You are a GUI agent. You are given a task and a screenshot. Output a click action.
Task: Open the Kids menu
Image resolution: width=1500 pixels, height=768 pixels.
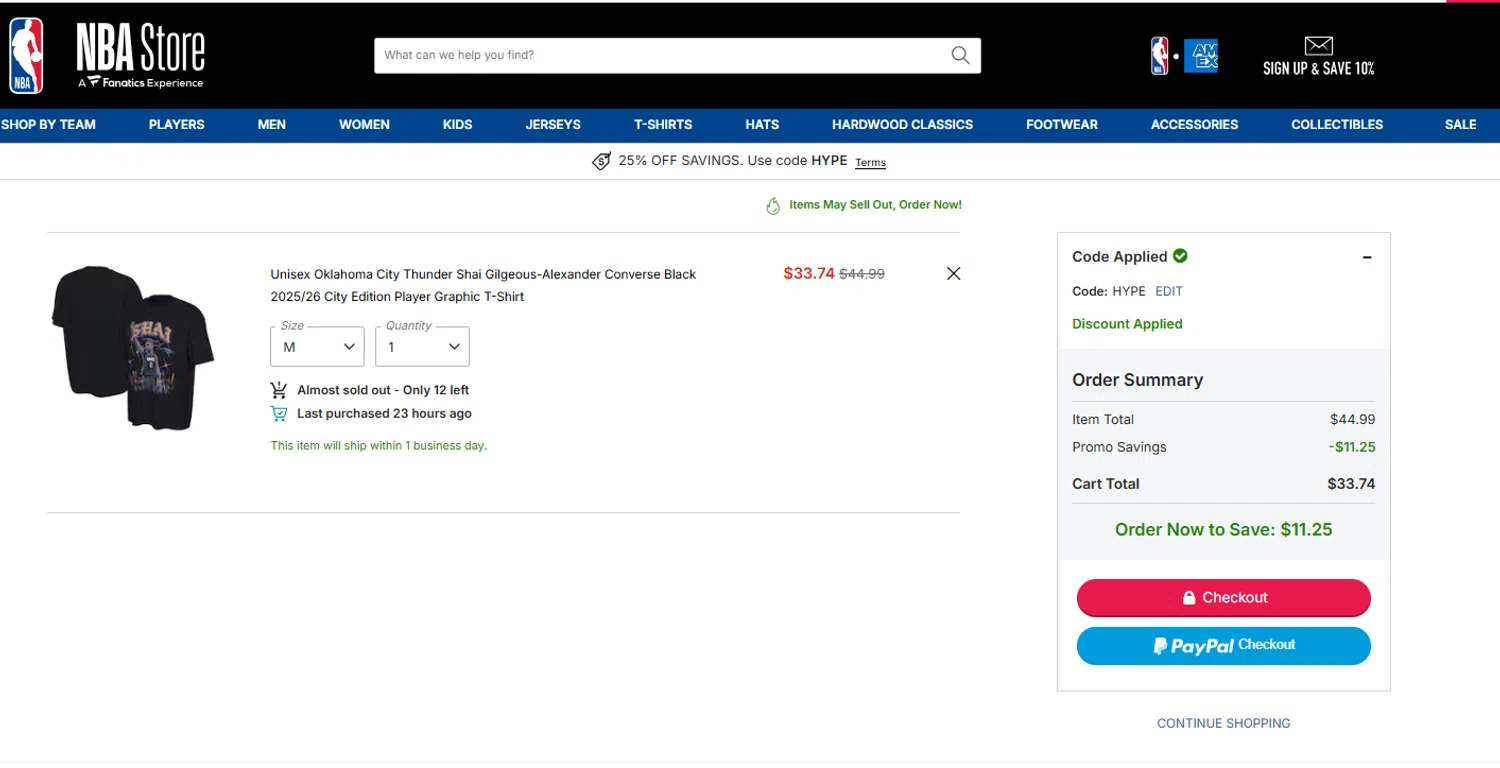click(x=457, y=125)
